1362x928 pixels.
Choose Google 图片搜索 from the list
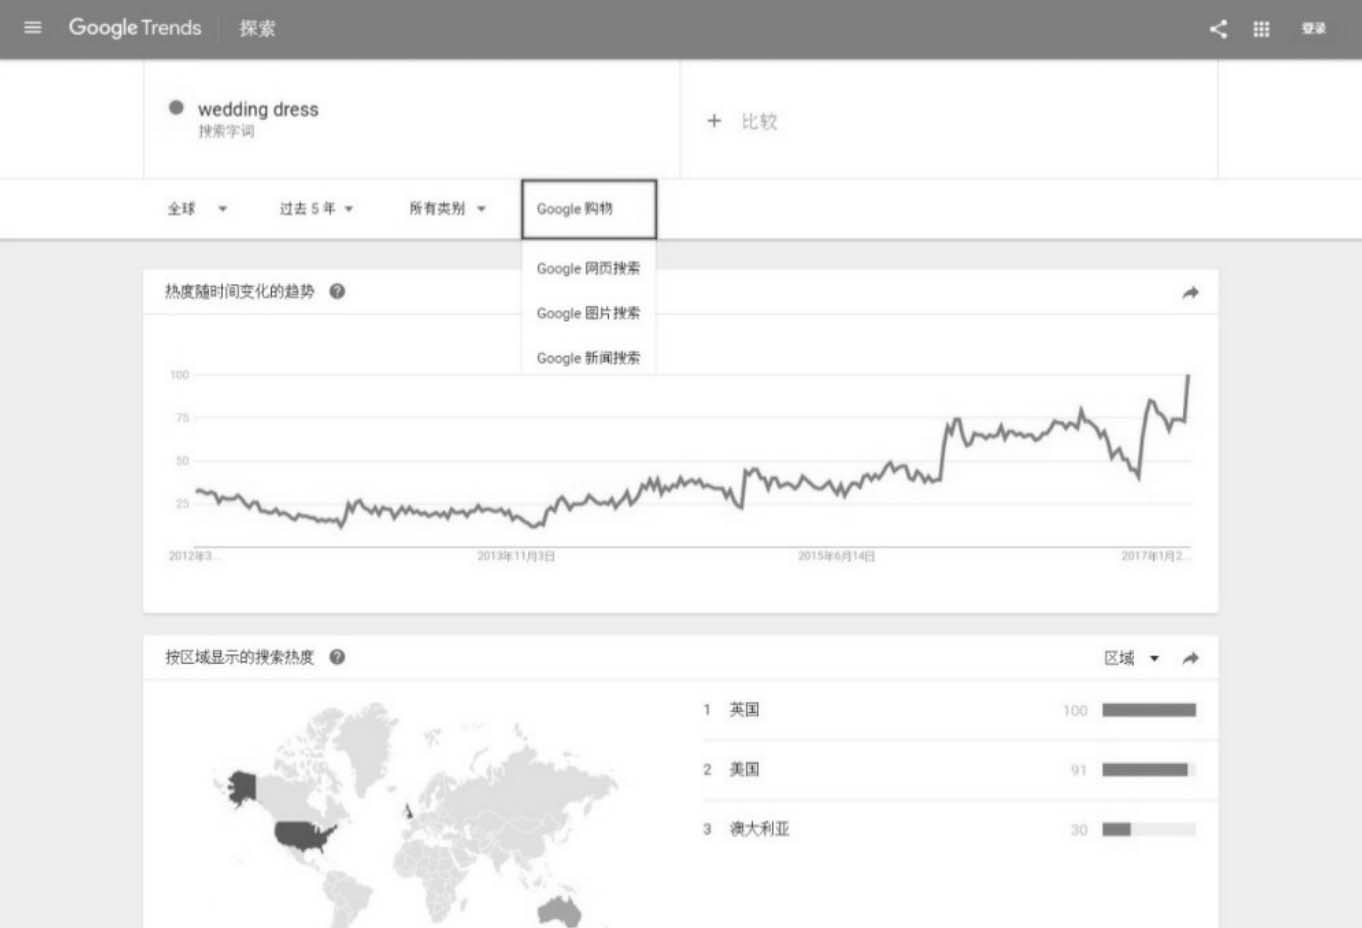click(x=589, y=313)
